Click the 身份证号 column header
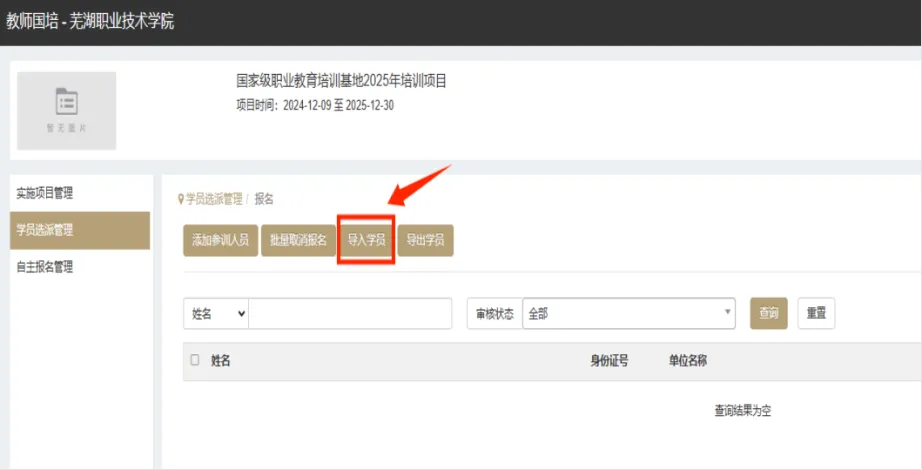The image size is (922, 470). pos(609,361)
